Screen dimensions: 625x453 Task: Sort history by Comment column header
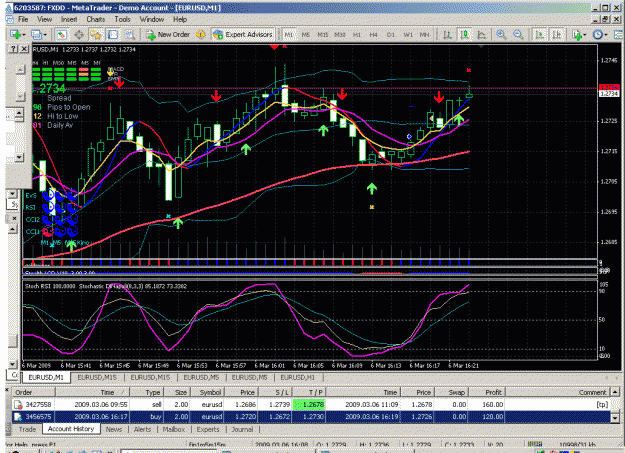click(557, 392)
